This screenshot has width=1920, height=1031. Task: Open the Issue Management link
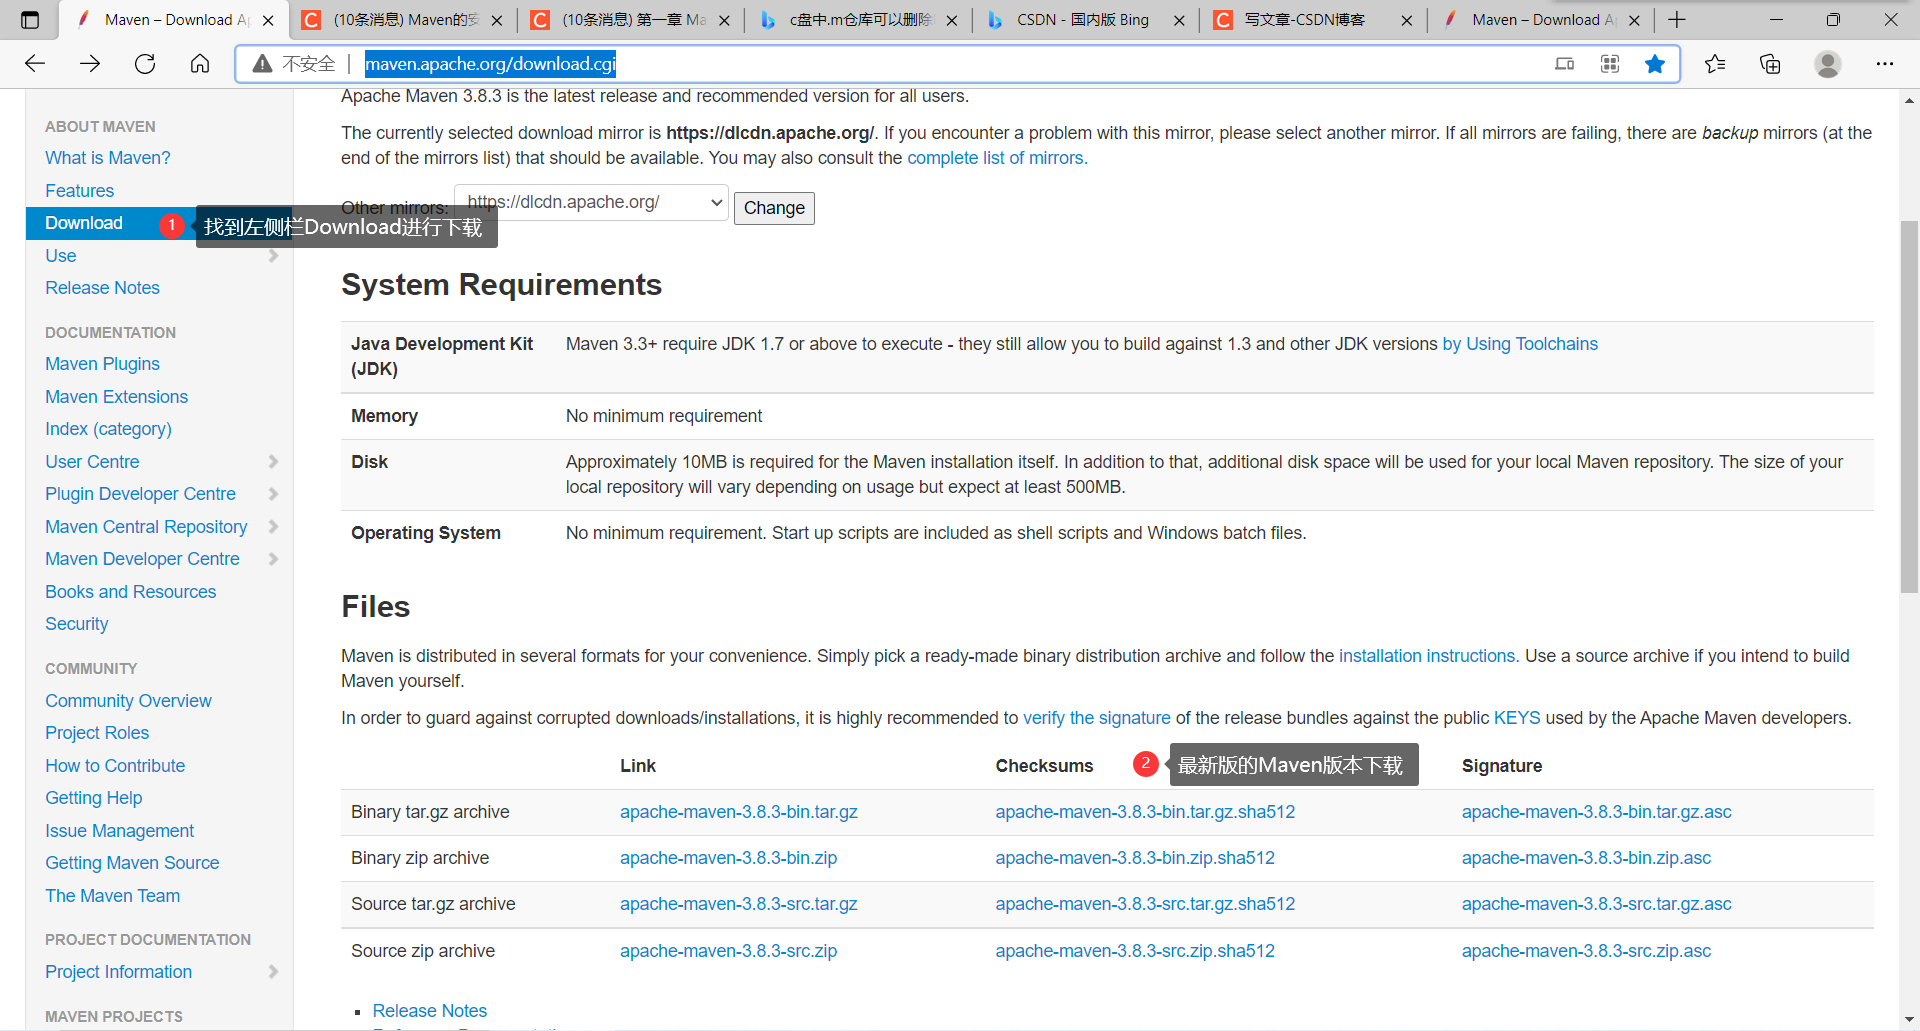click(x=120, y=831)
